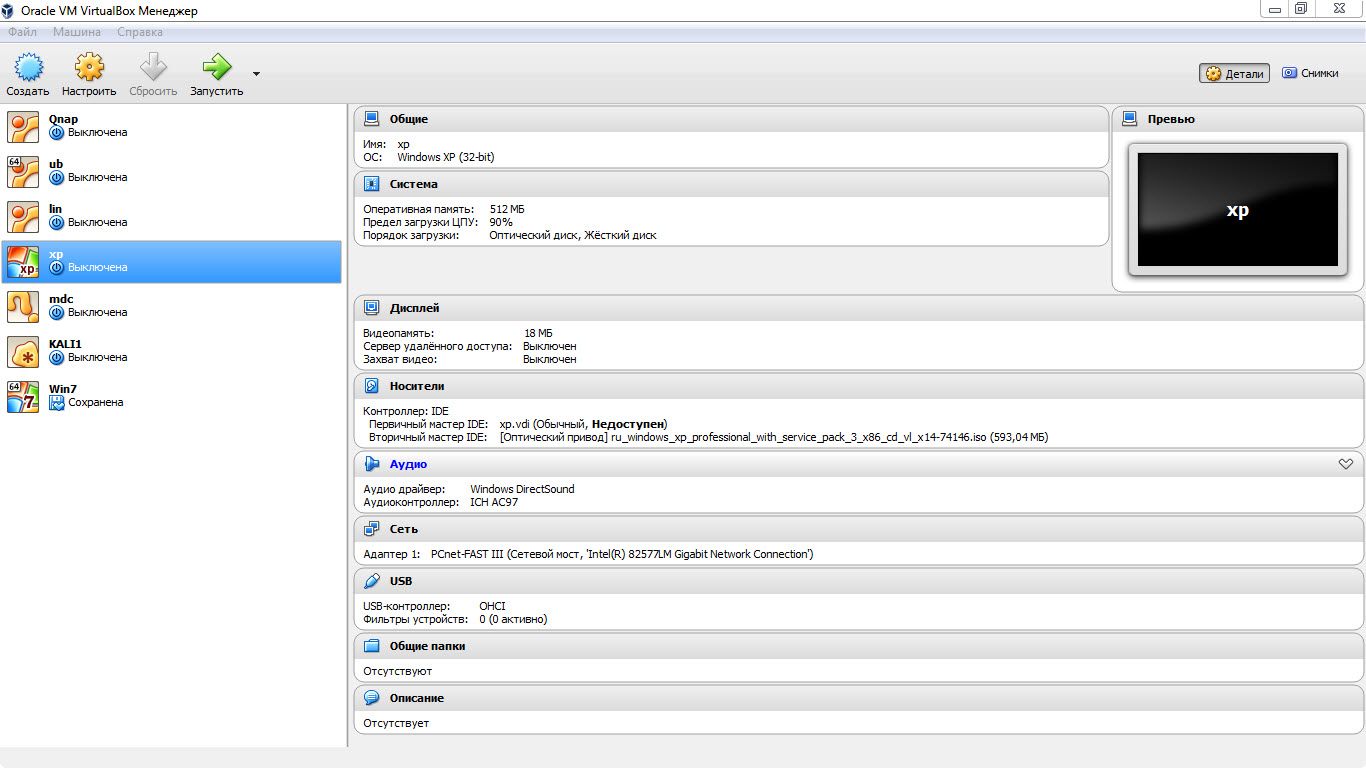Click the ICH AC97 audio controller value

[x=494, y=502]
